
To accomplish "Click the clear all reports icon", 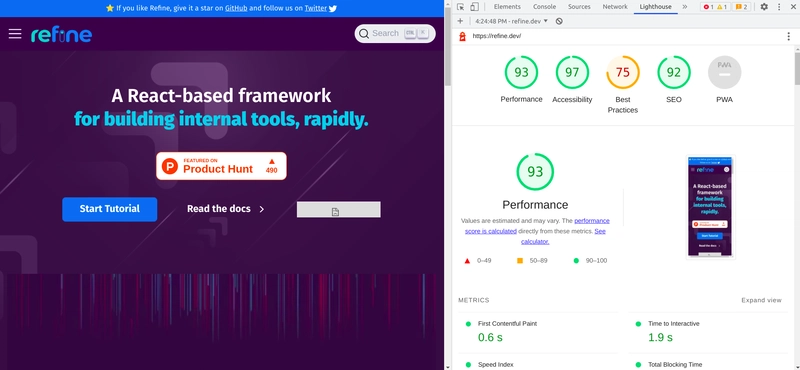I will tap(559, 21).
